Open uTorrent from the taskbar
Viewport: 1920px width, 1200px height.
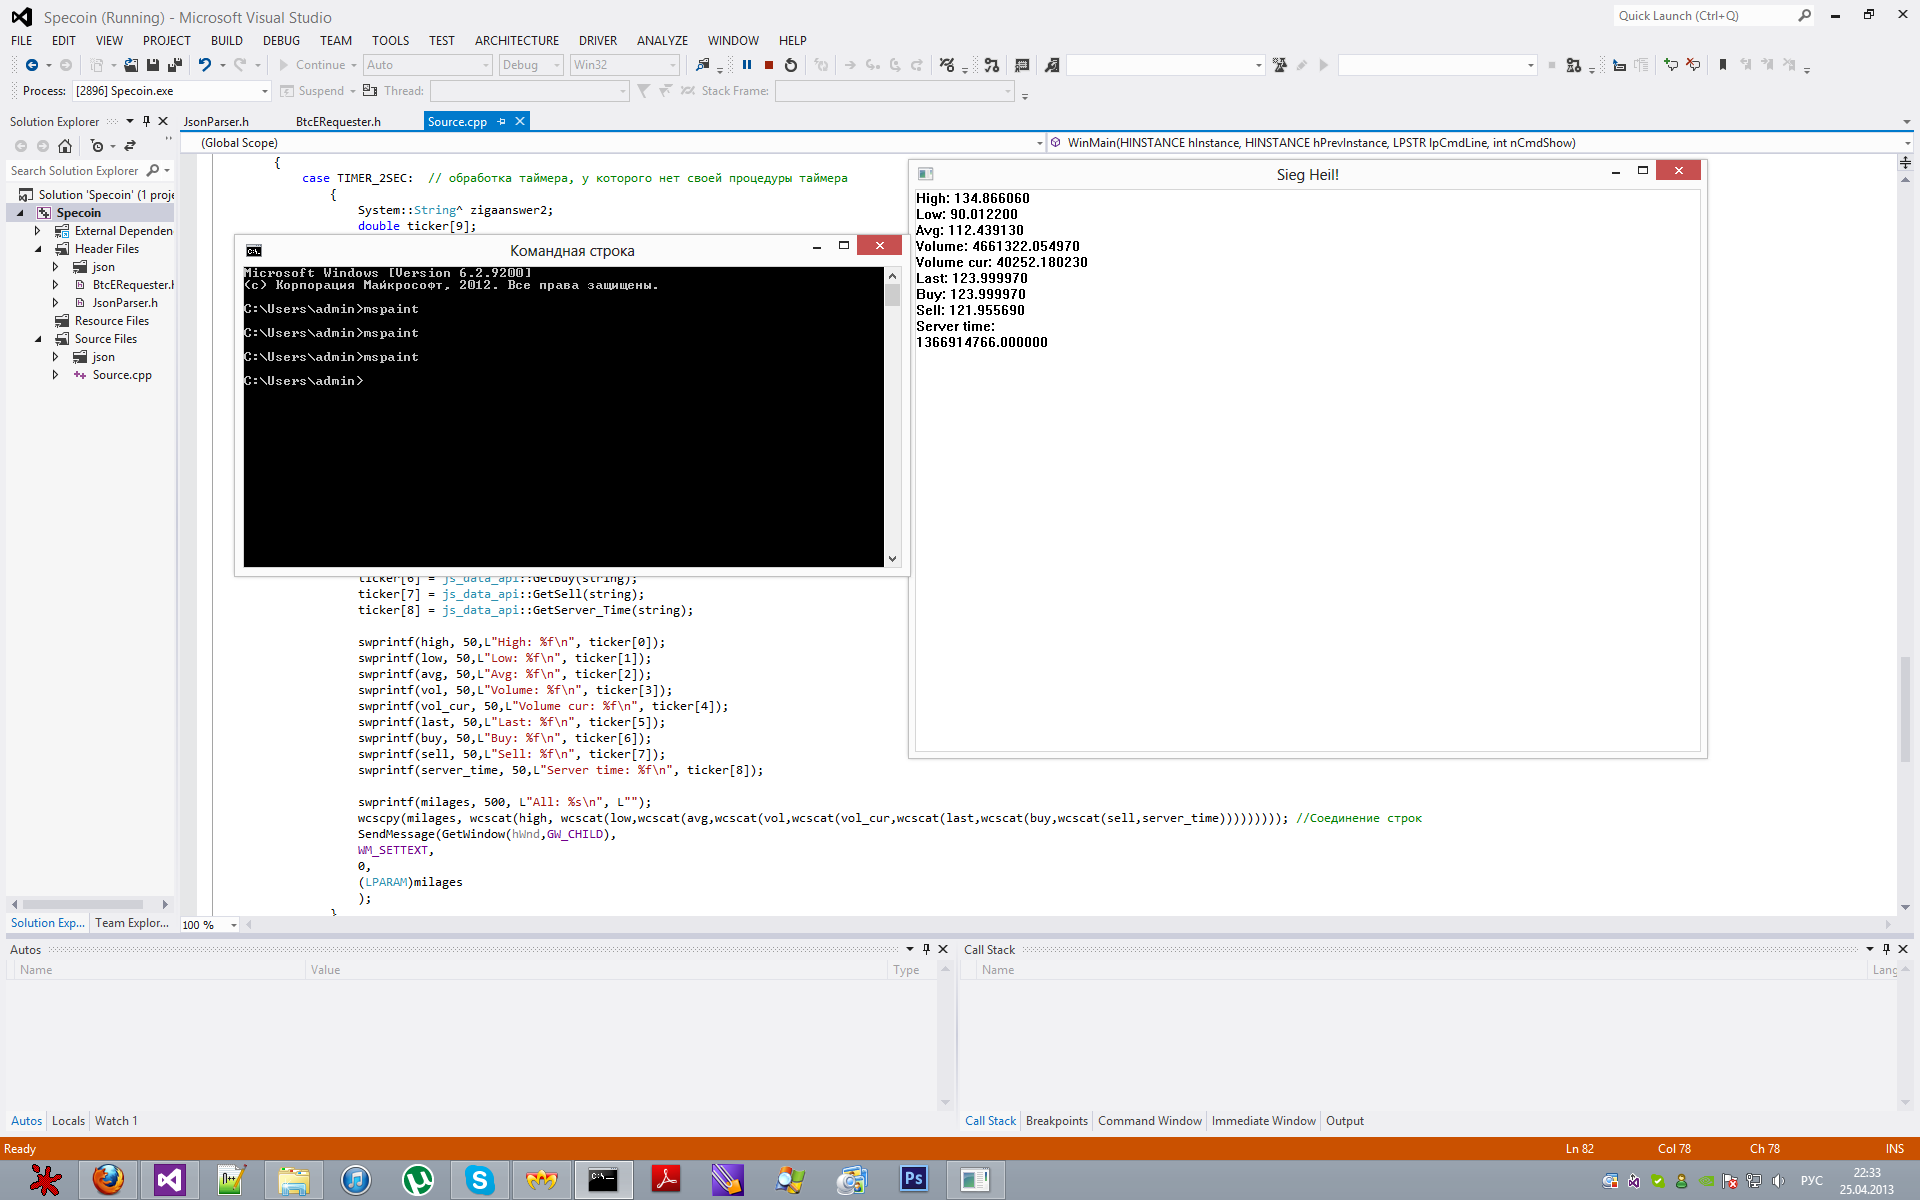tap(418, 1180)
